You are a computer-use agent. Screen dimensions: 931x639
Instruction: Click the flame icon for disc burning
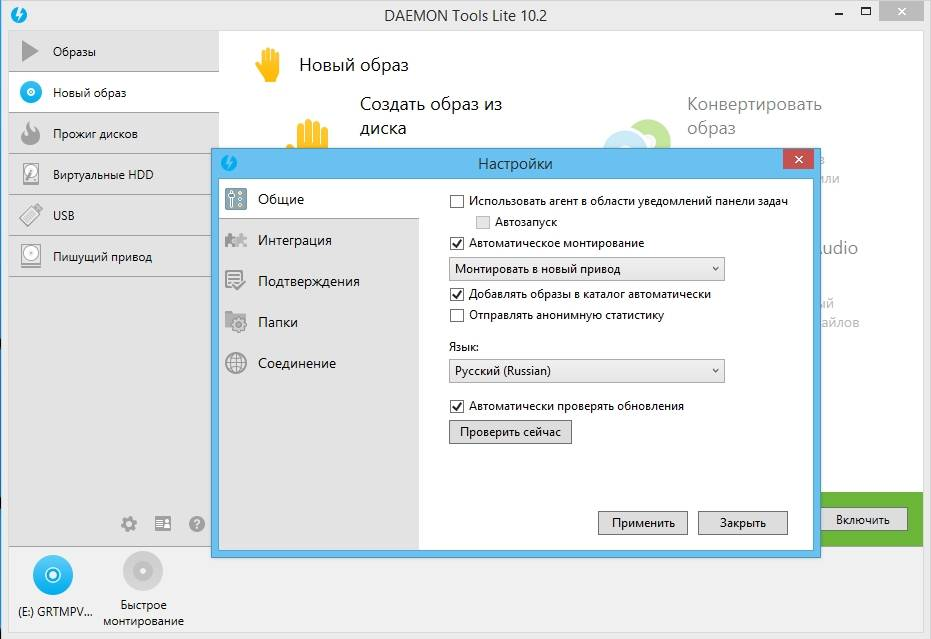pyautogui.click(x=30, y=133)
